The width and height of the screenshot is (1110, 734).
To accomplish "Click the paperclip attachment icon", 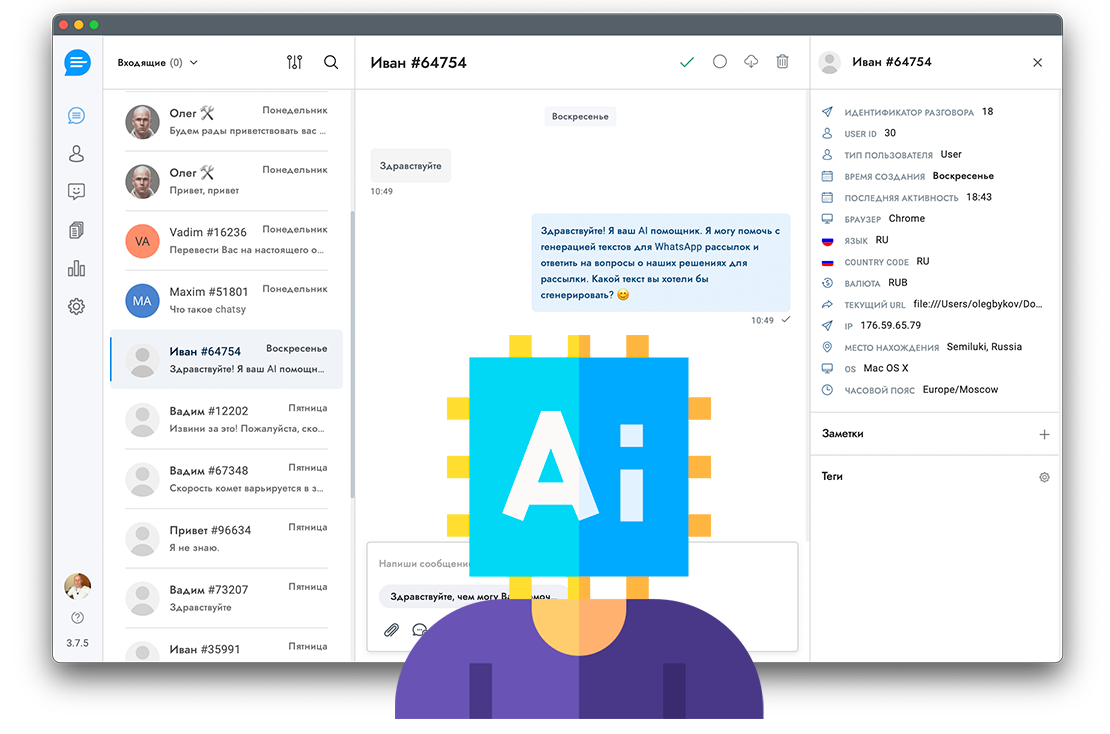I will pyautogui.click(x=392, y=630).
